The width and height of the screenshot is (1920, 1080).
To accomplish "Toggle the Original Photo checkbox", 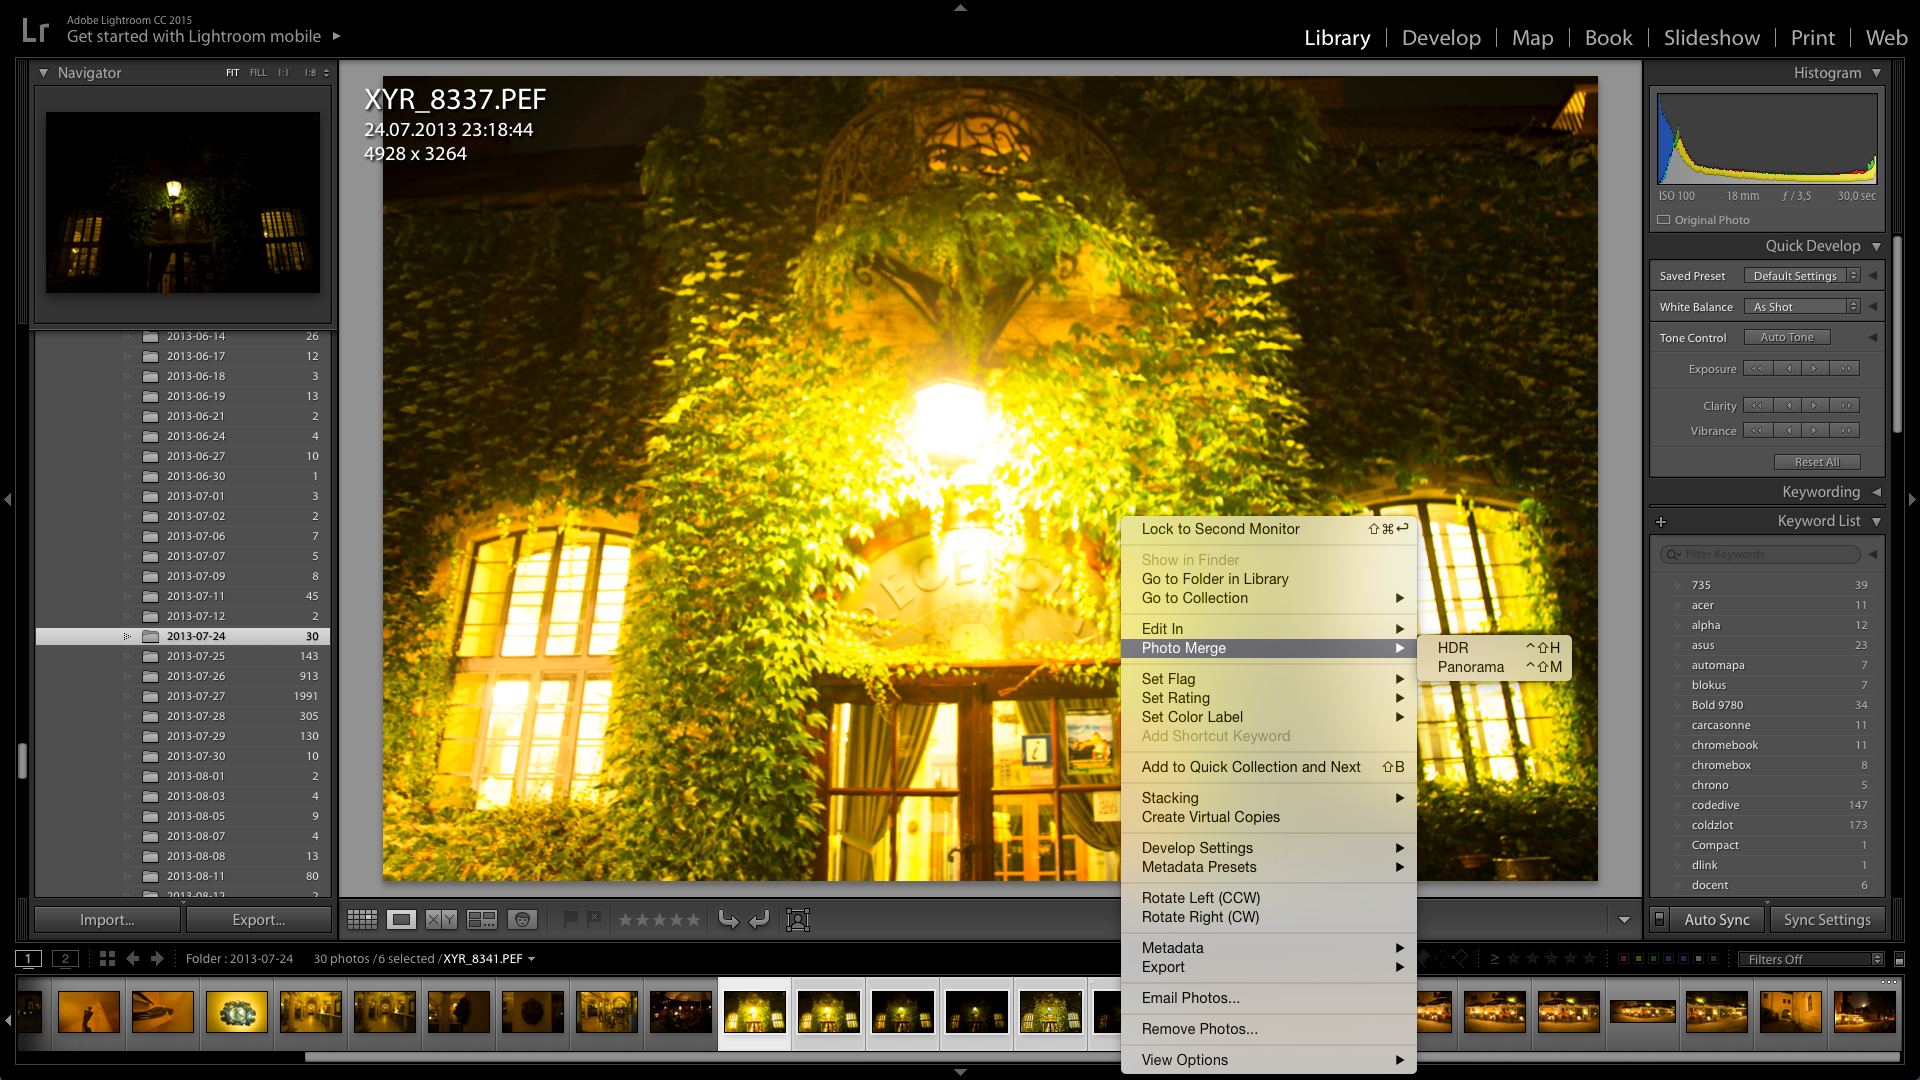I will pyautogui.click(x=1664, y=220).
